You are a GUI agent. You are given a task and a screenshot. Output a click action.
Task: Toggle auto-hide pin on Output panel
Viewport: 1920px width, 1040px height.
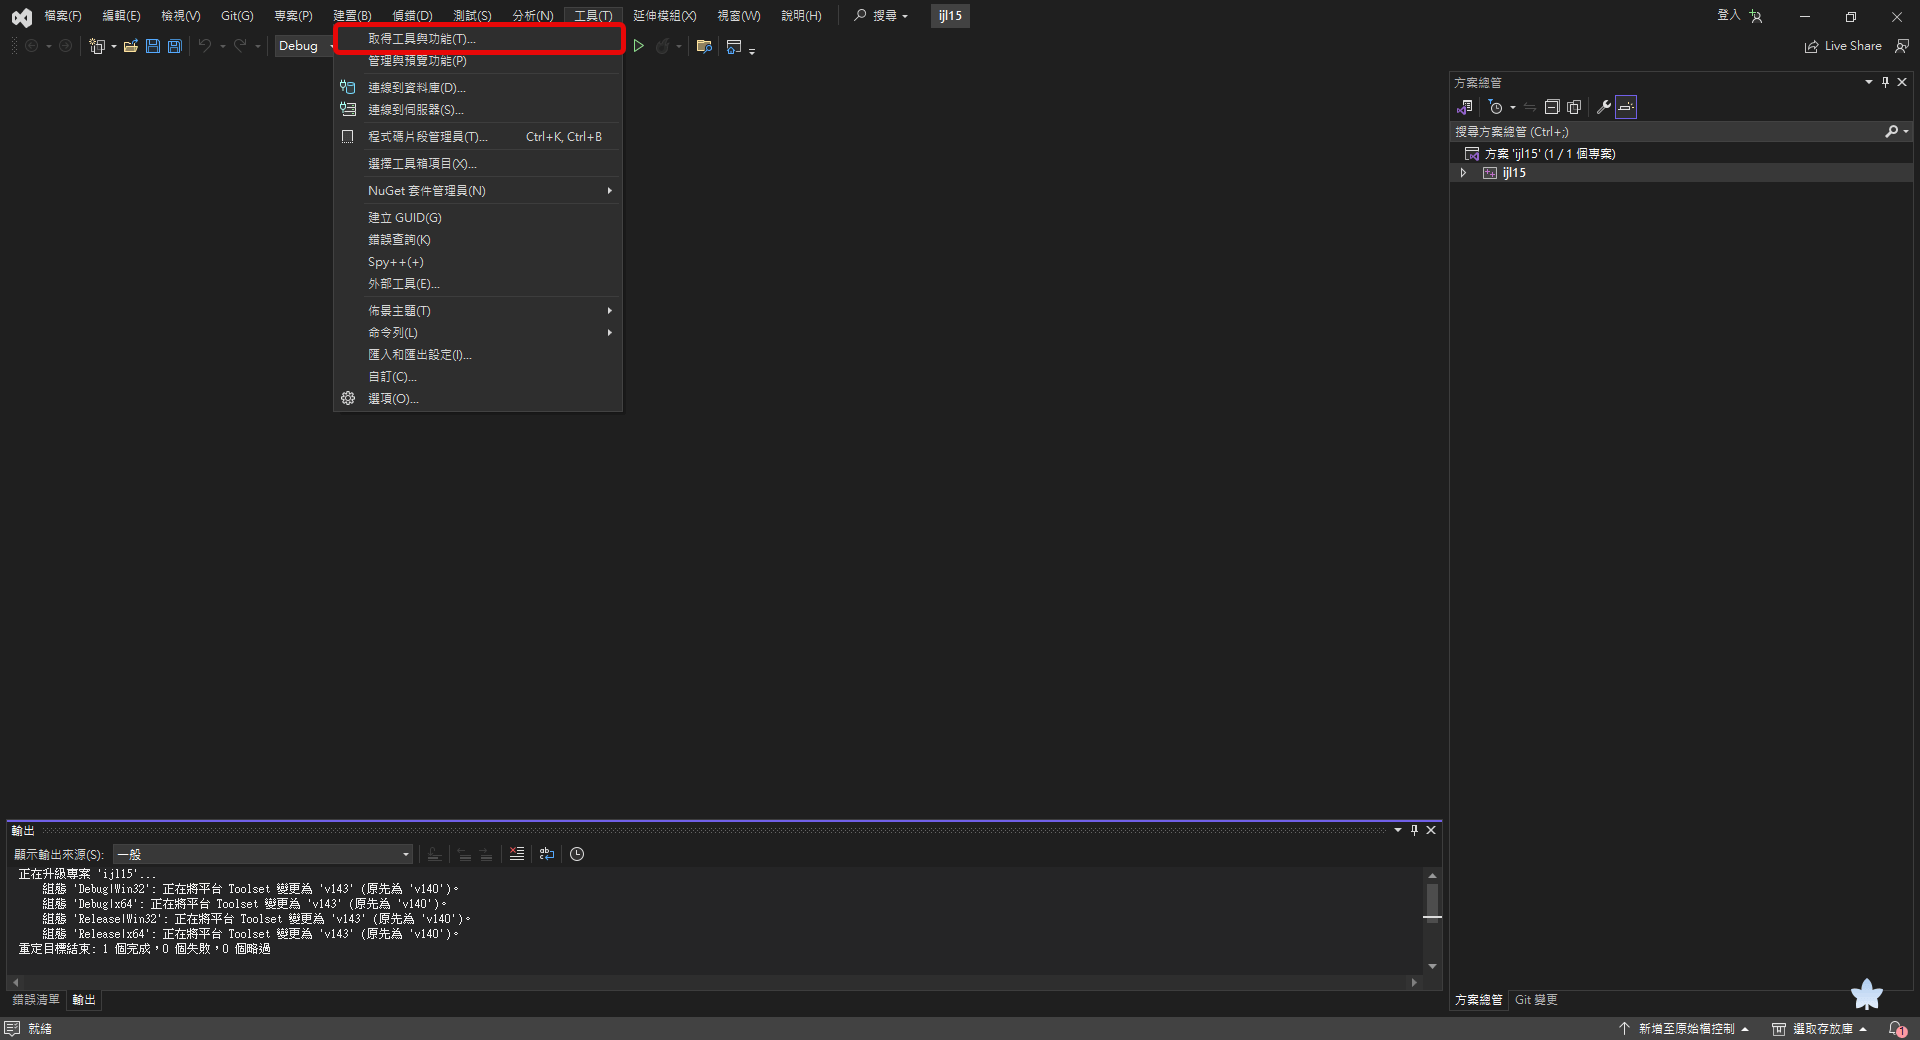[1414, 830]
